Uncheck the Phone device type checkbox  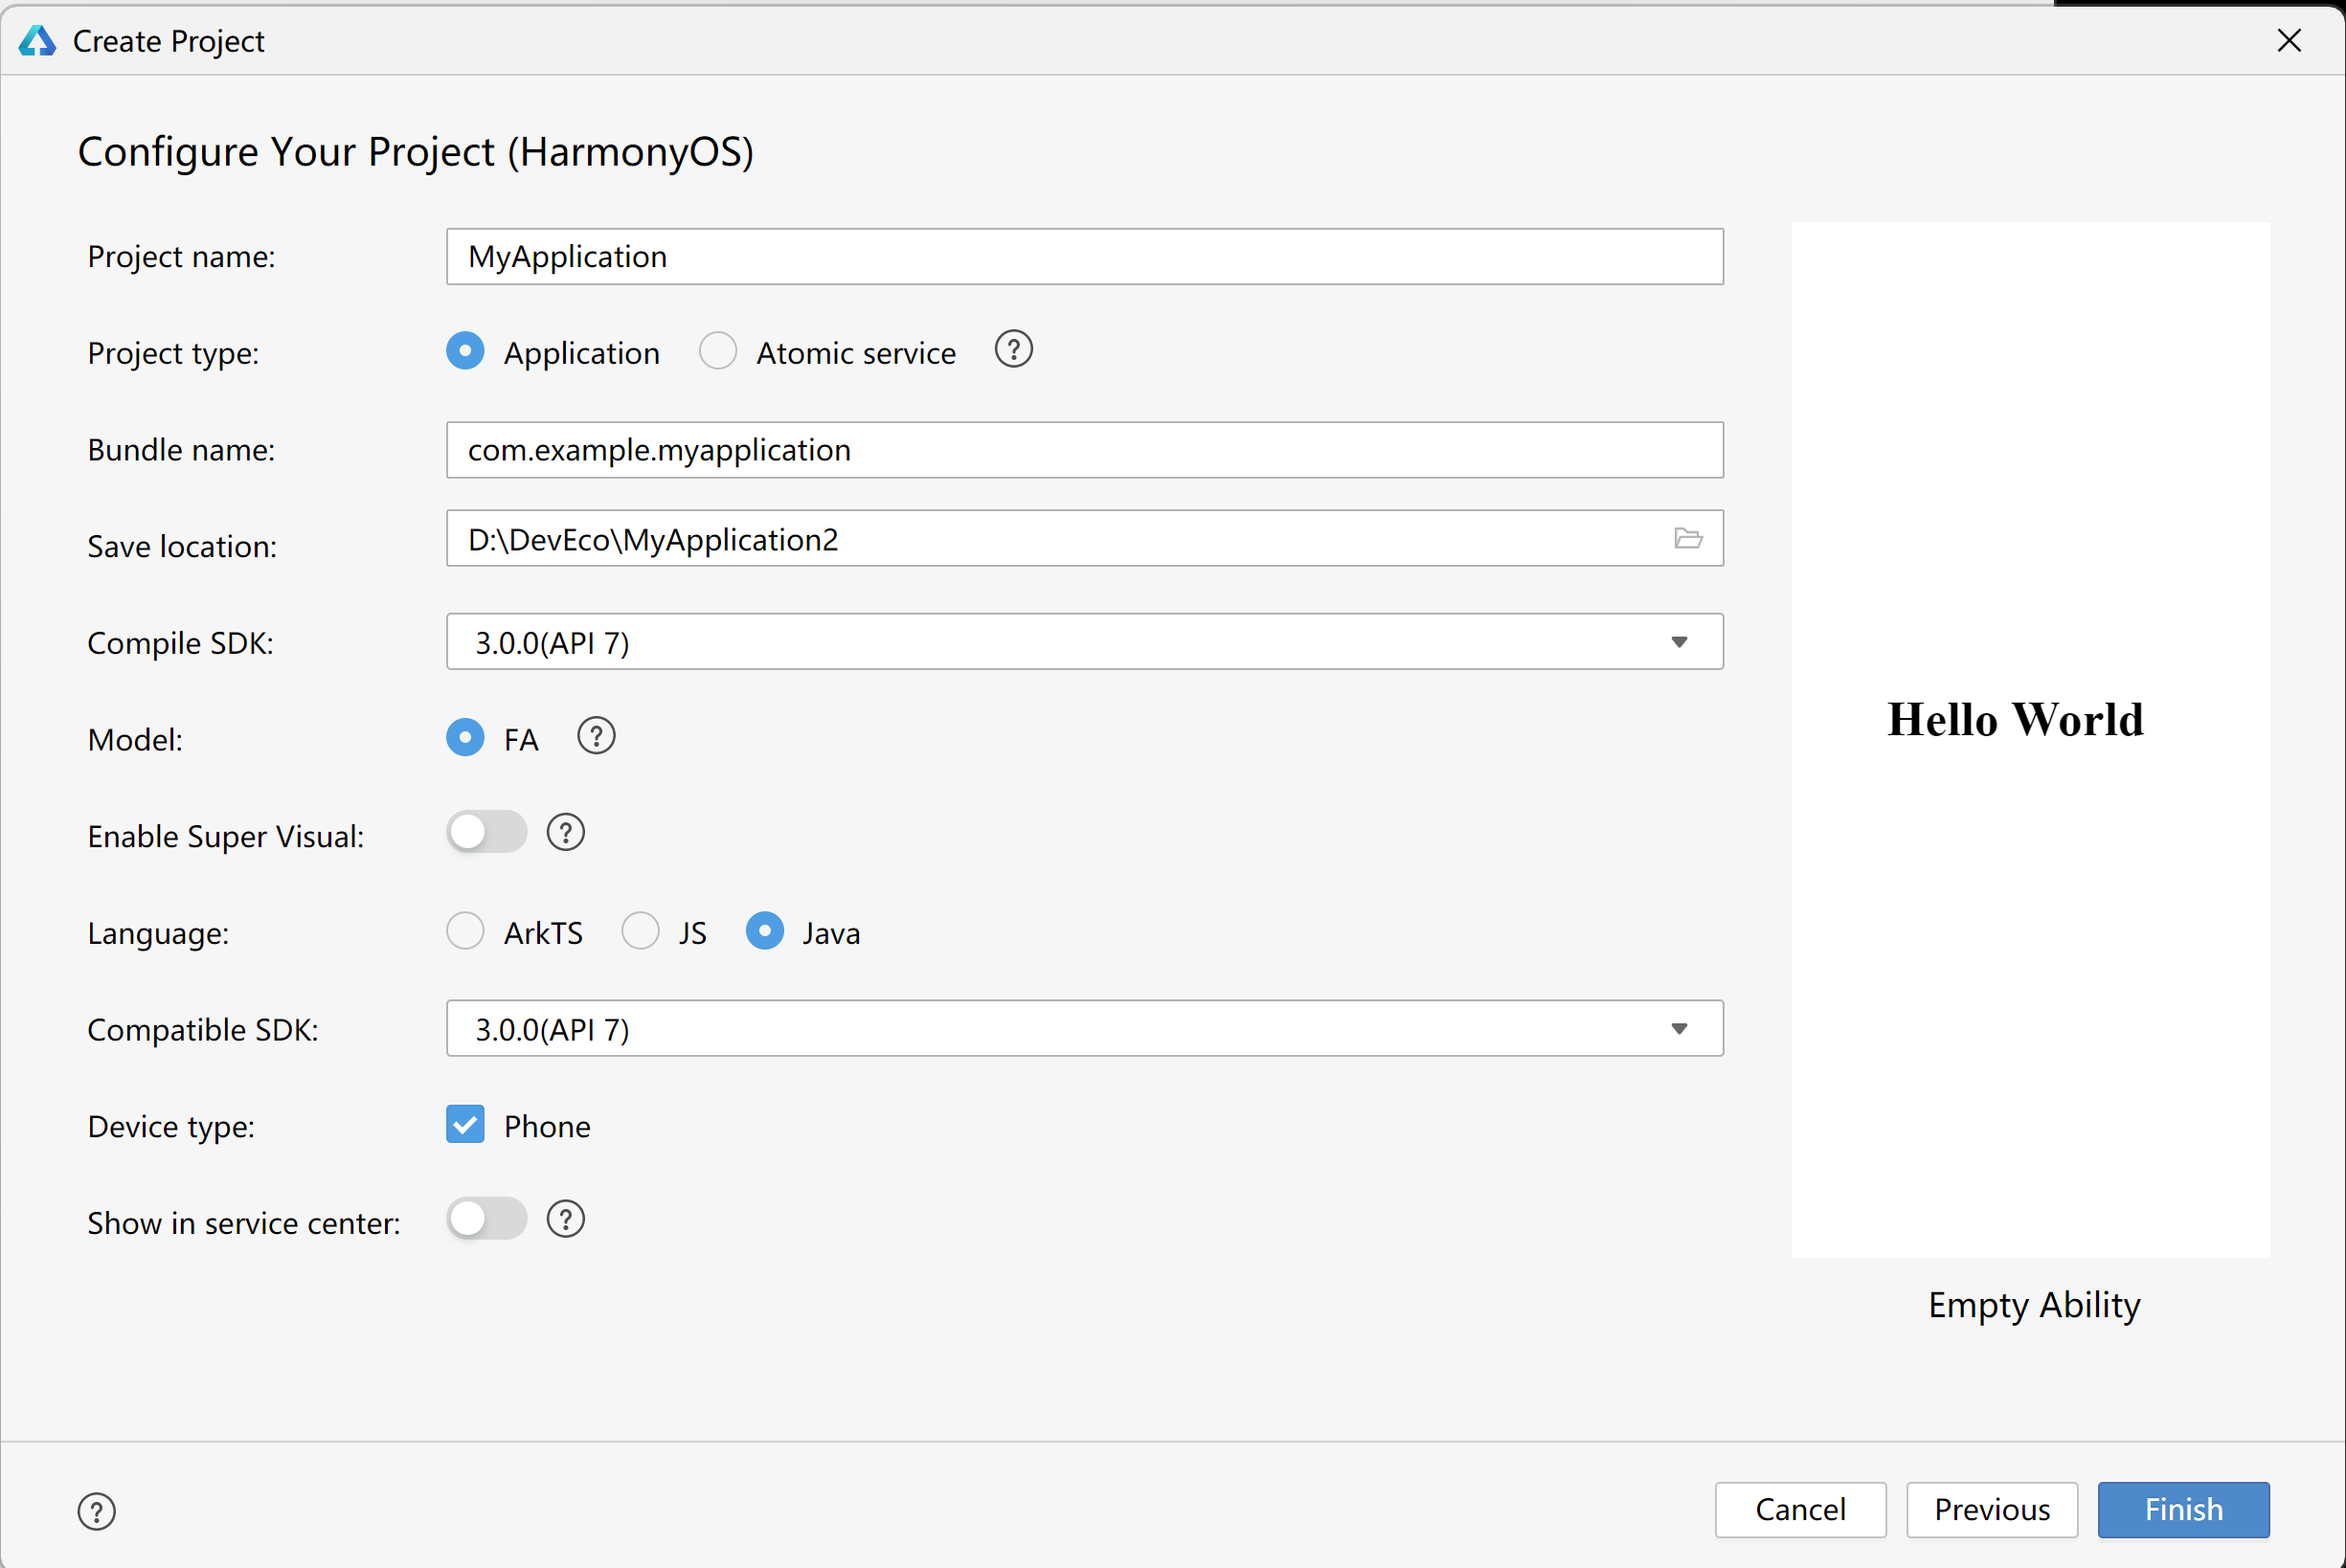[465, 1125]
